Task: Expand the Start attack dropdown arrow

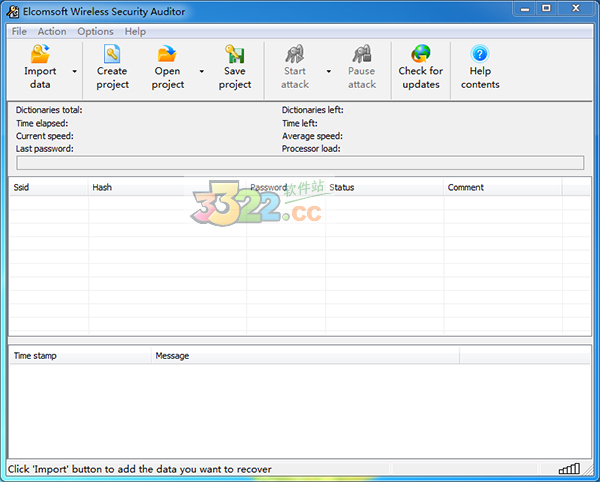Action: click(328, 71)
